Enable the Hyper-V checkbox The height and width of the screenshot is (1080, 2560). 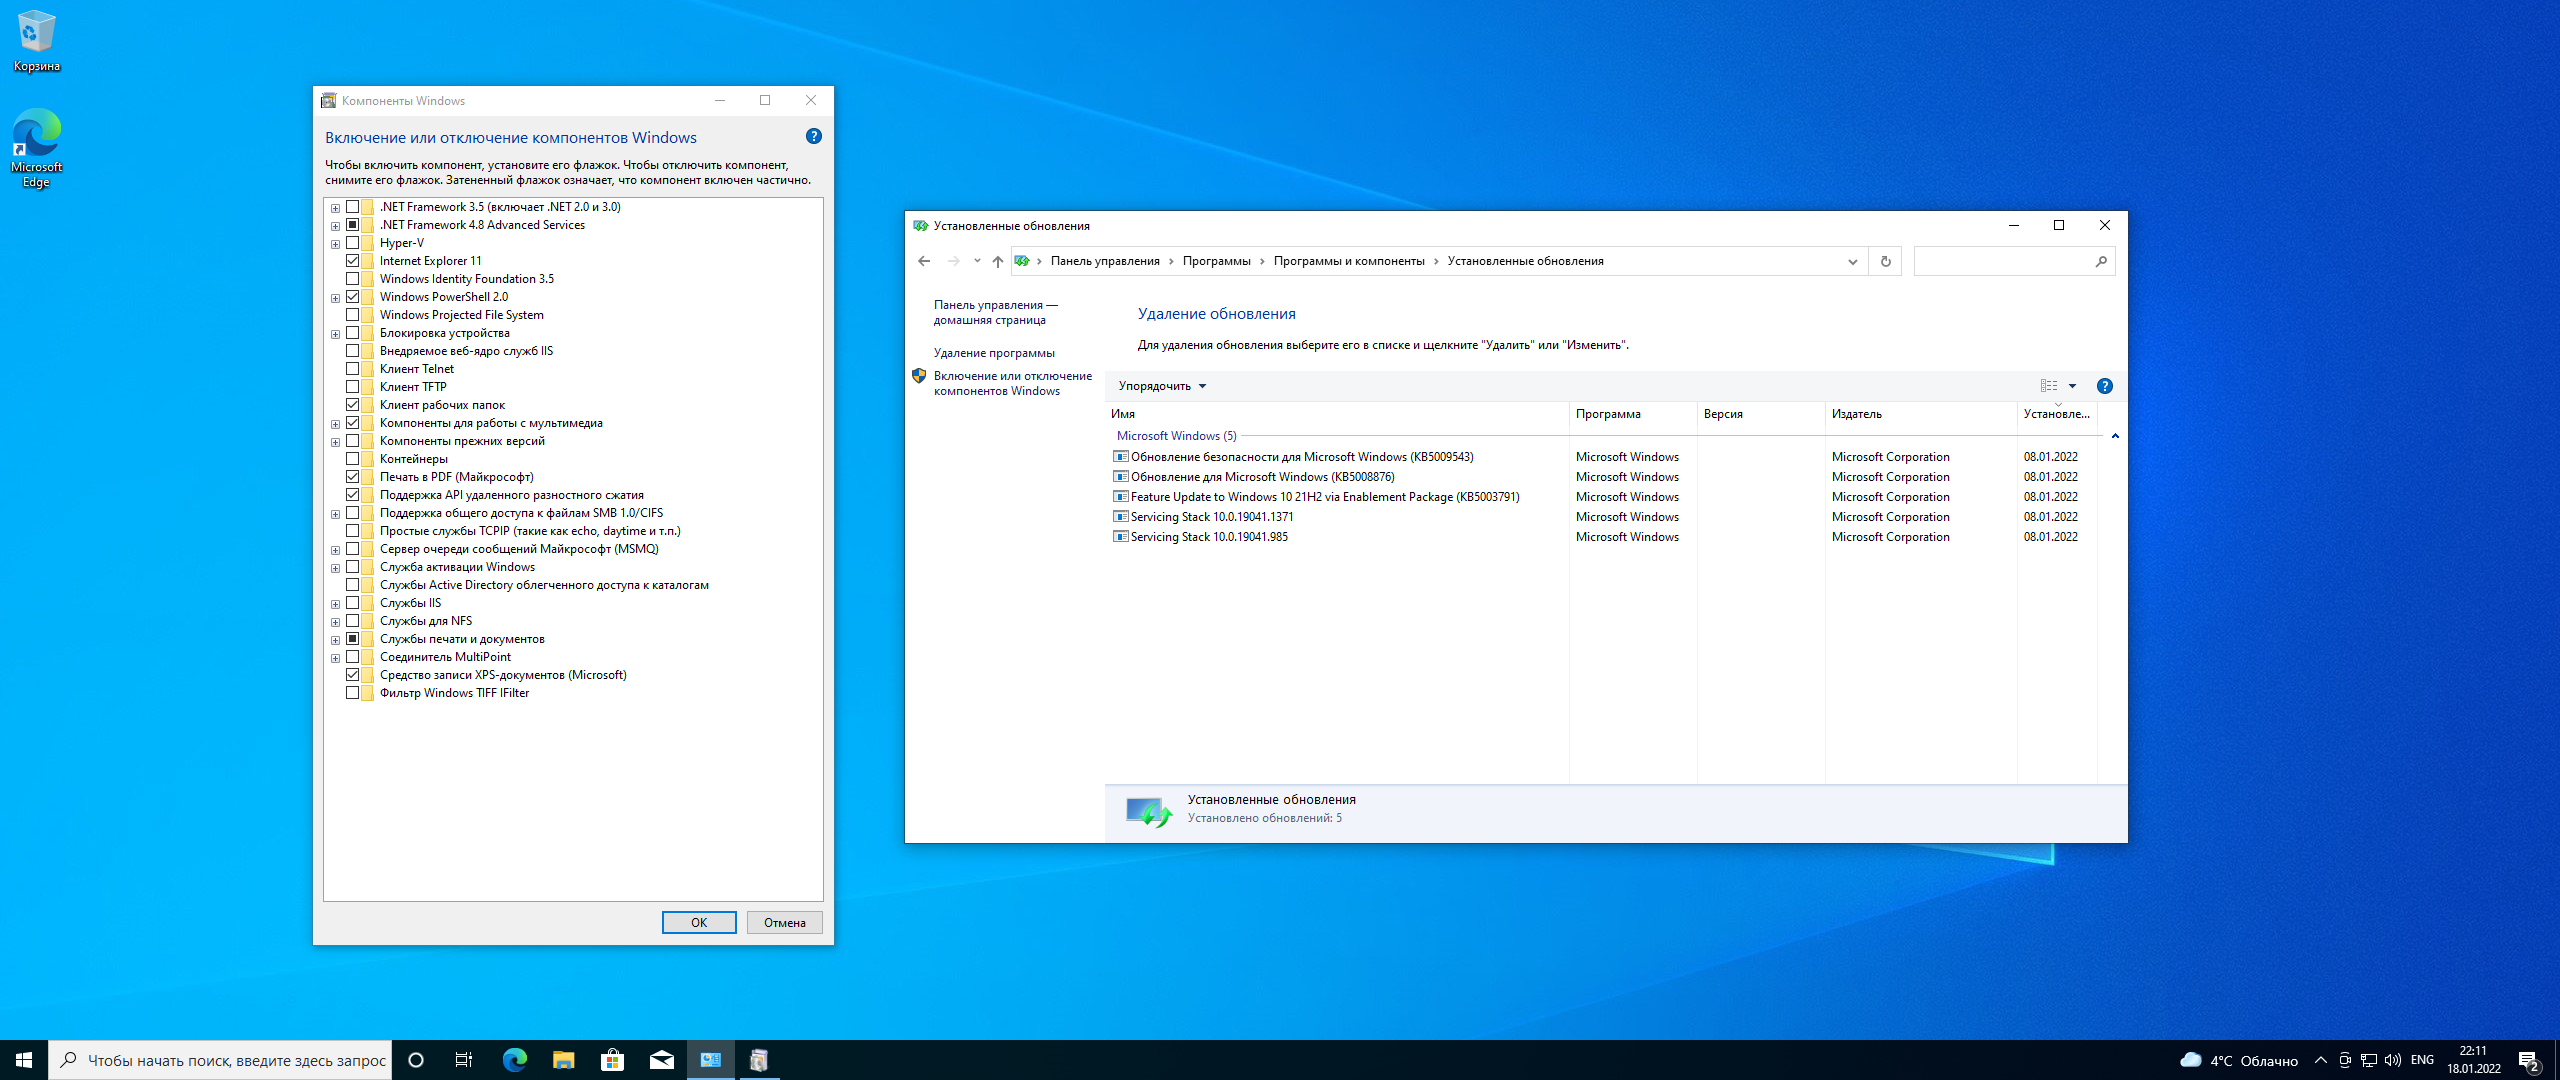pyautogui.click(x=353, y=243)
